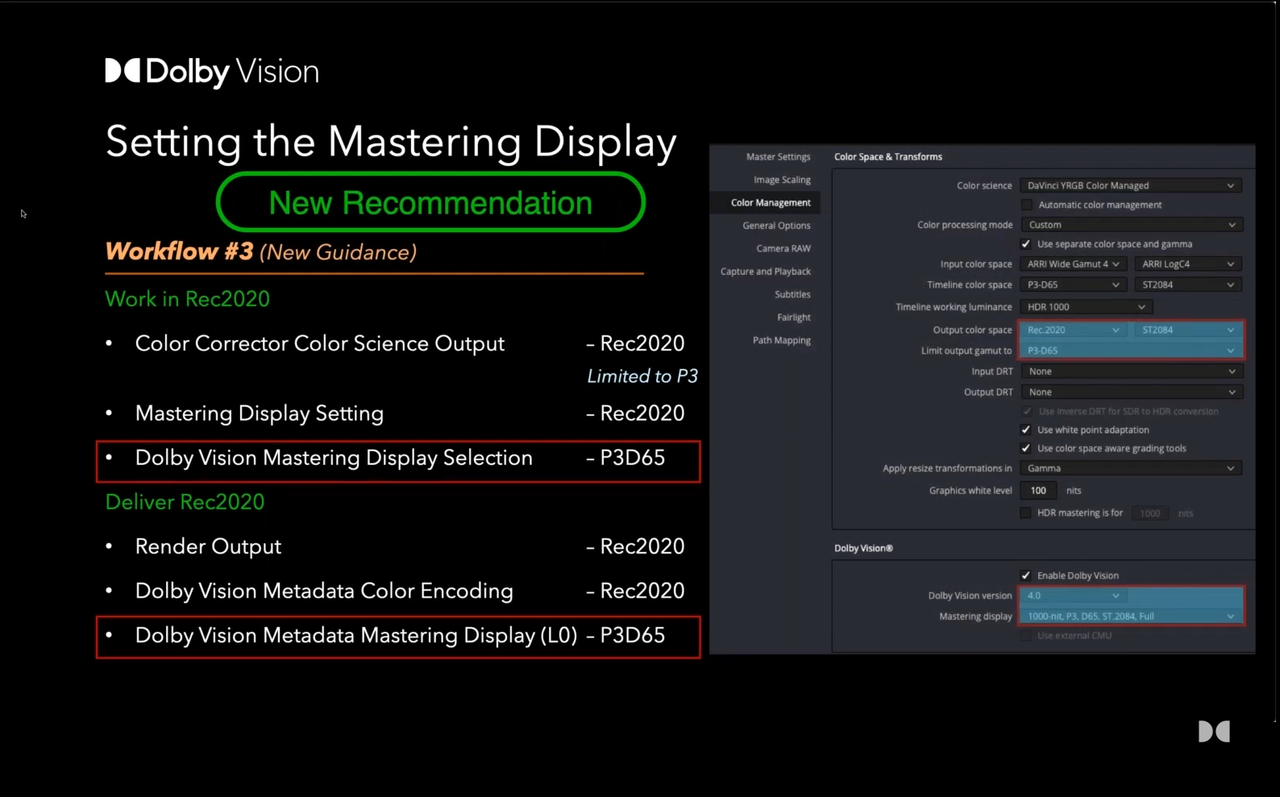Open the Dolby Vision version dropdown
Image resolution: width=1280 pixels, height=797 pixels.
point(1073,596)
